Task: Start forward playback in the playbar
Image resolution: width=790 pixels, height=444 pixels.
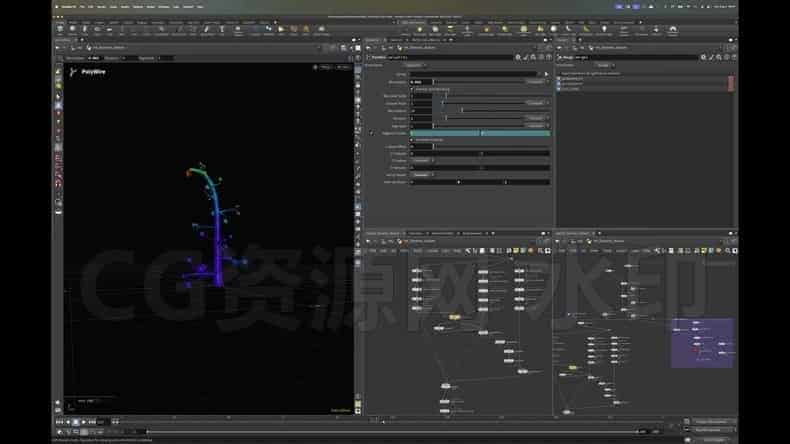Action: 84,422
